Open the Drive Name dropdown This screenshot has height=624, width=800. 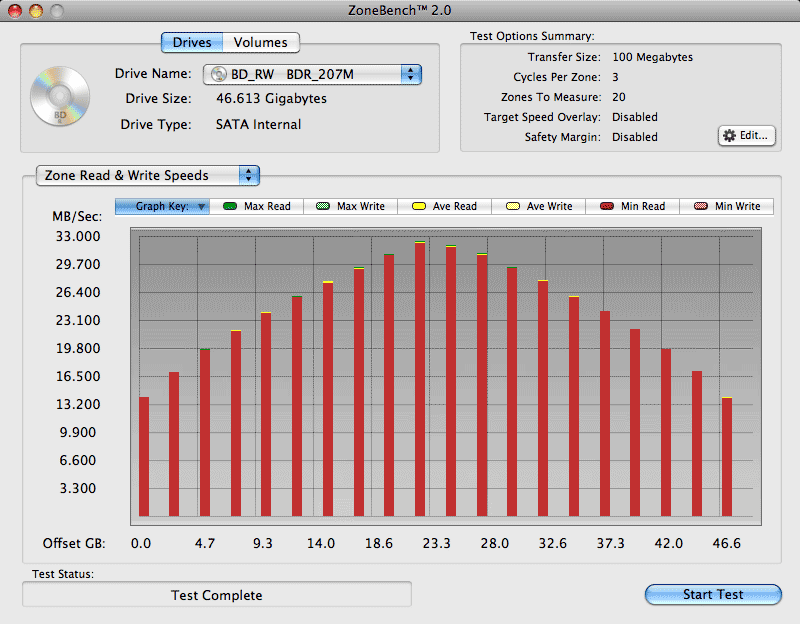coord(312,75)
